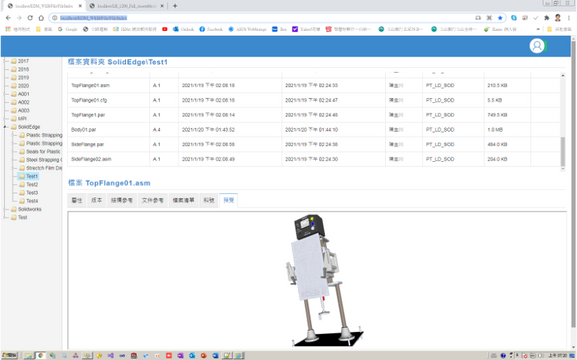
Task: Switch to the 文件參考 tab
Action: [152, 200]
